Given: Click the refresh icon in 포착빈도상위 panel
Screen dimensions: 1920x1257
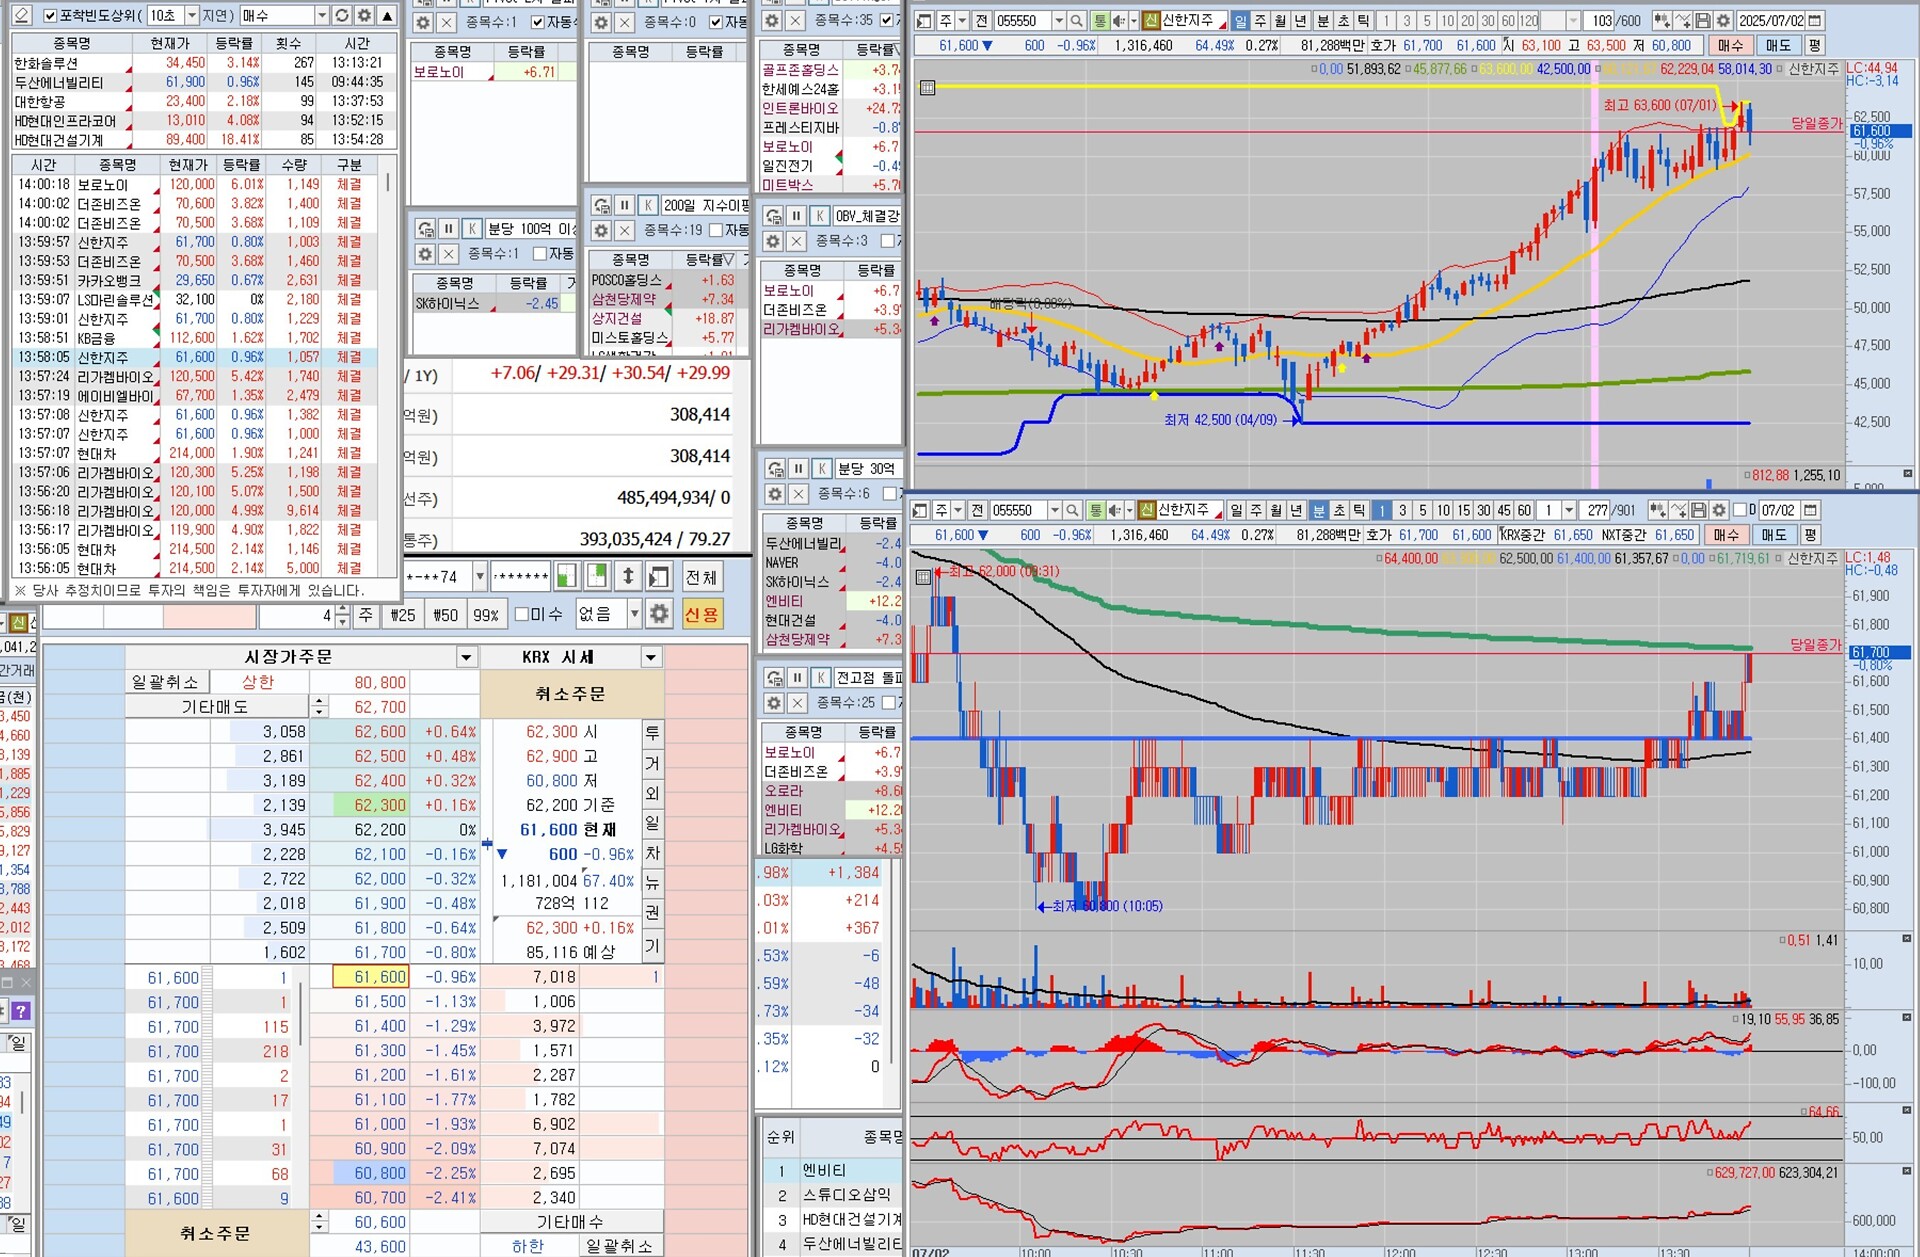Looking at the screenshot, I should coord(342,16).
